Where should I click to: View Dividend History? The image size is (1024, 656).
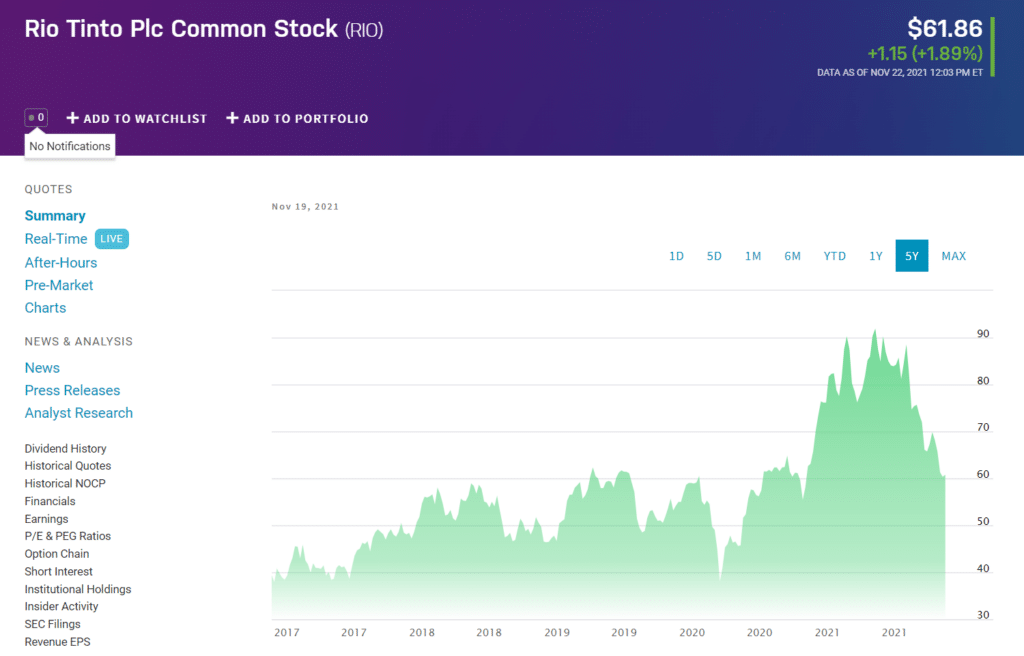click(65, 448)
